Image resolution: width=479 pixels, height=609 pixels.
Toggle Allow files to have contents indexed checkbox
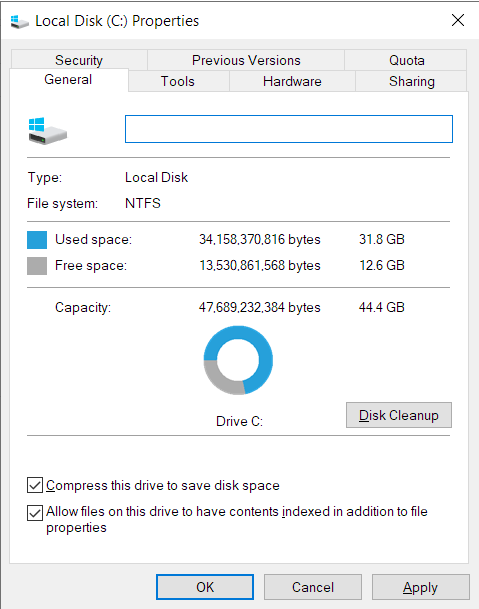35,513
